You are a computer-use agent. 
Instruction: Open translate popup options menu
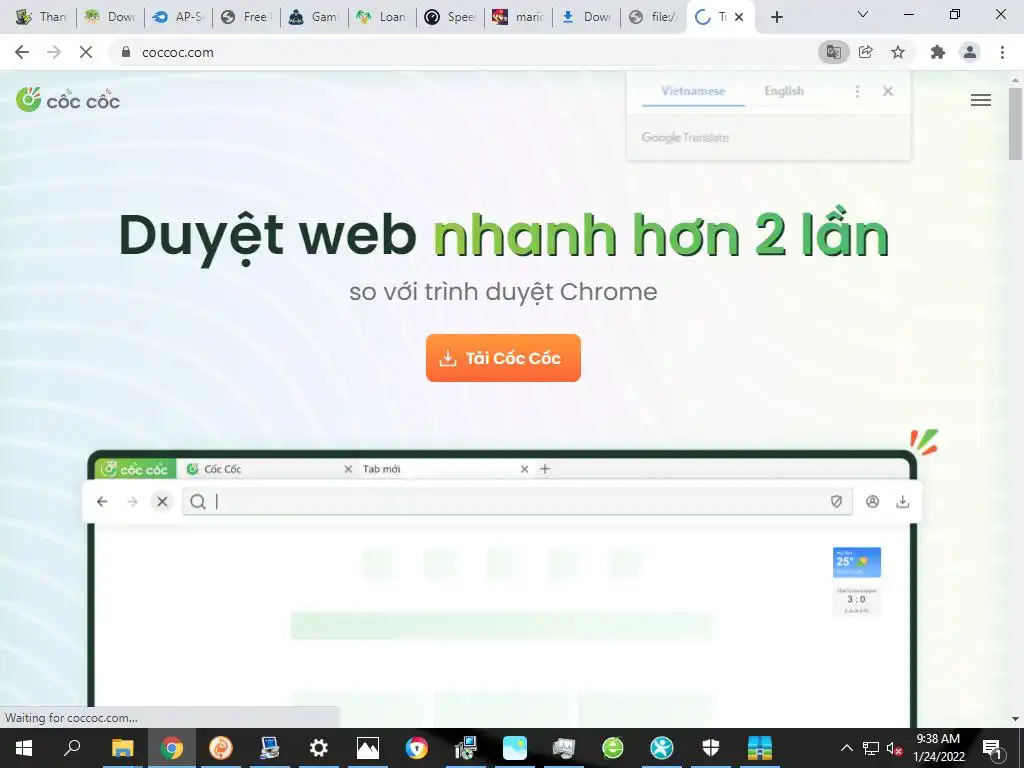click(x=857, y=91)
